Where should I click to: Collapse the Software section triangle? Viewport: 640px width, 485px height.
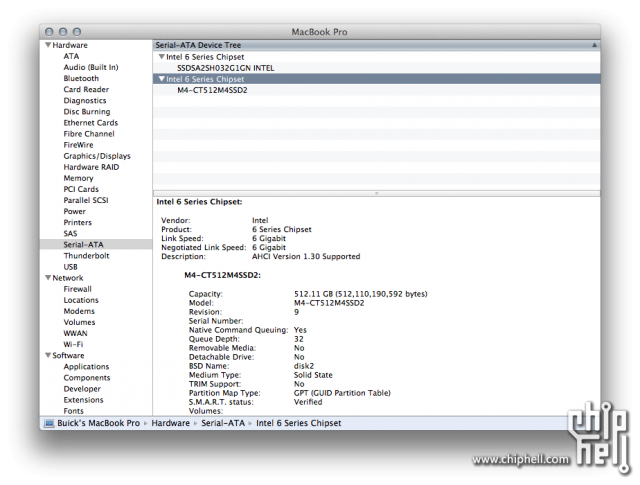[48, 355]
